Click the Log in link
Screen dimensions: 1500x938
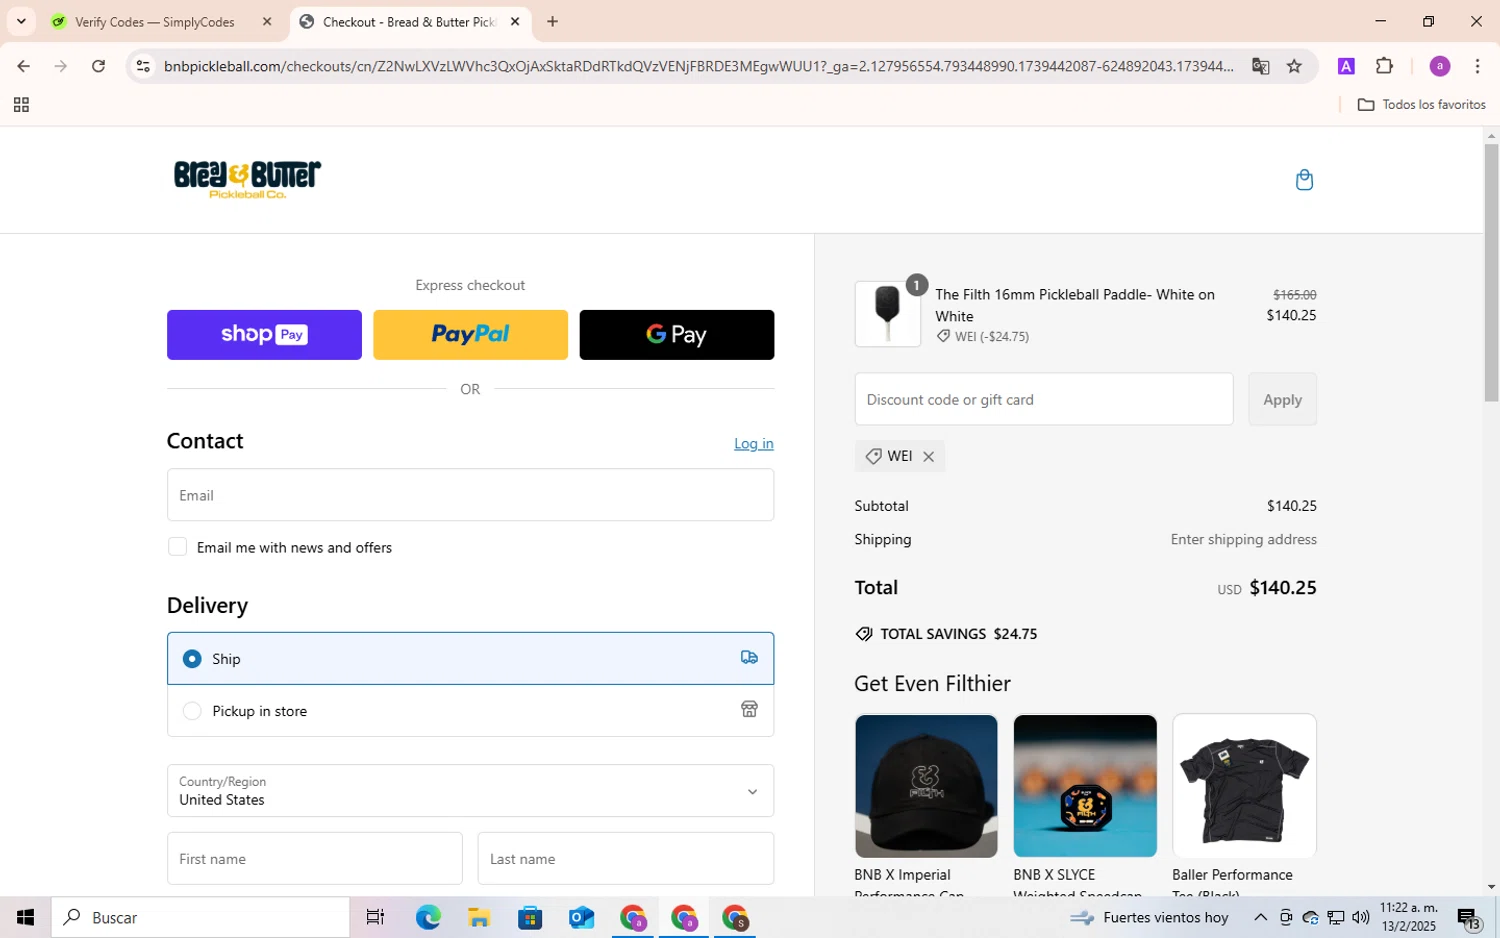pyautogui.click(x=754, y=444)
